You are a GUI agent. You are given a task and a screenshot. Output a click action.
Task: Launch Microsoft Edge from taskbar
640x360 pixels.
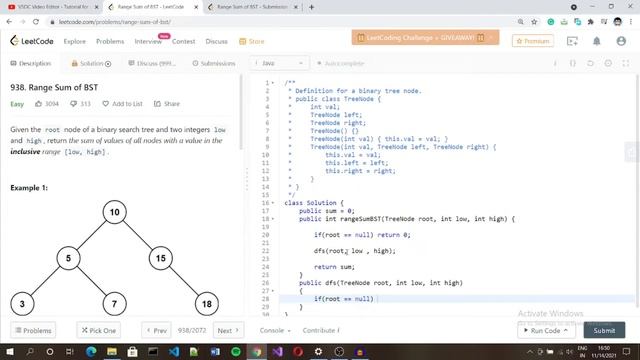[x=91, y=351]
